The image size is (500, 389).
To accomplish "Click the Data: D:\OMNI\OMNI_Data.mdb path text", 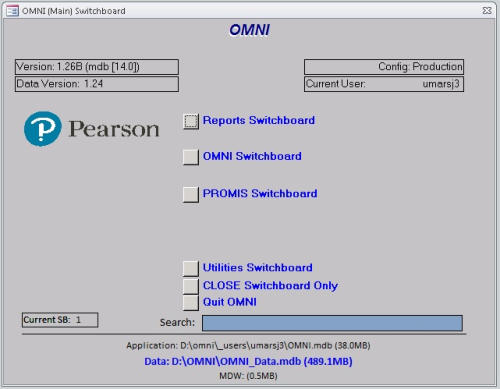I will (x=248, y=361).
